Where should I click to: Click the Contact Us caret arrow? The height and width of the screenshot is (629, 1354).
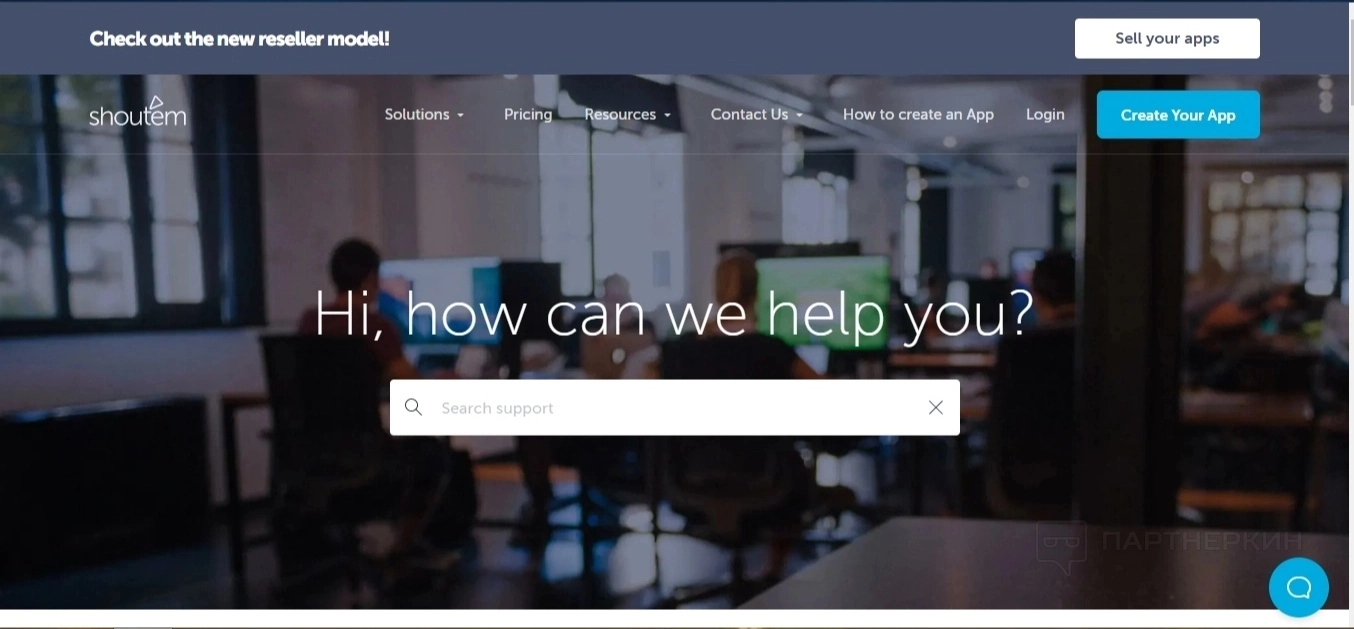click(x=799, y=115)
